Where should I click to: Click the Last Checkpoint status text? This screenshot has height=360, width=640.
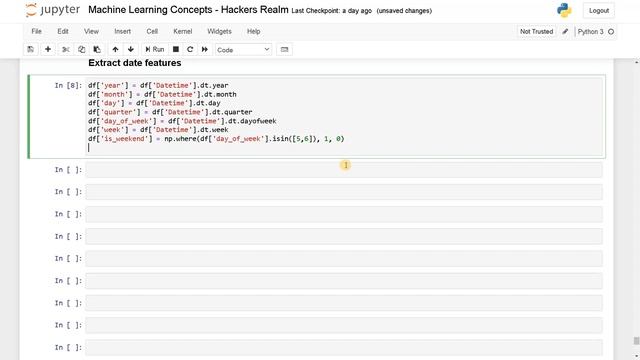point(331,11)
